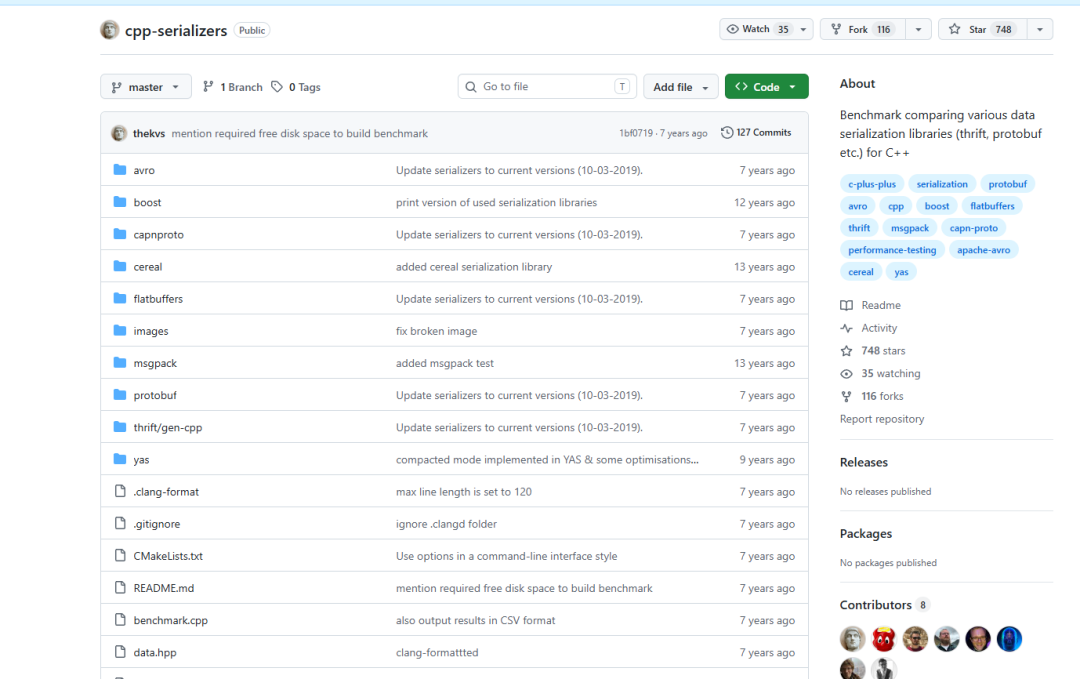Screen dimensions: 1080x679
Task: Open the blue contributor avatar
Action: [1009, 639]
